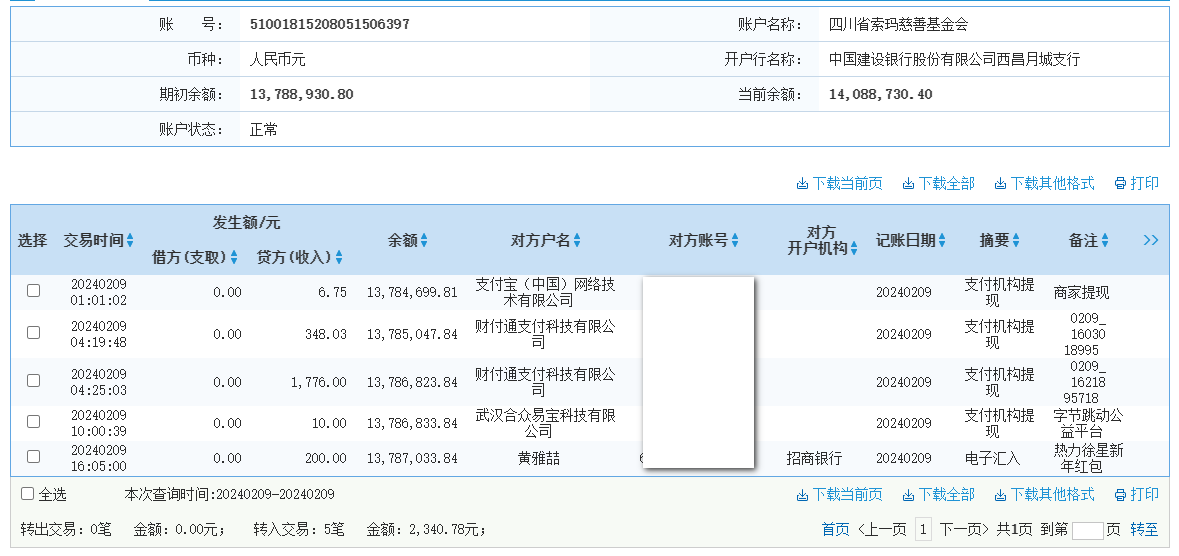Click top 下载全部 download link
This screenshot has height=556, width=1179.
(938, 184)
